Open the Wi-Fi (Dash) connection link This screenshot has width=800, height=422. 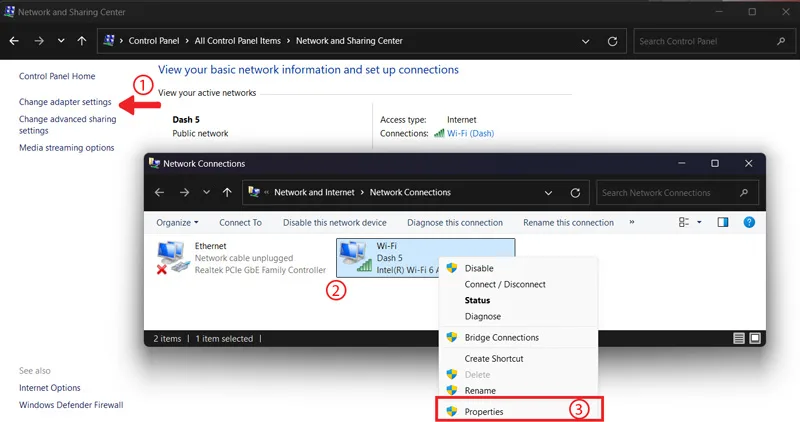[x=470, y=134]
